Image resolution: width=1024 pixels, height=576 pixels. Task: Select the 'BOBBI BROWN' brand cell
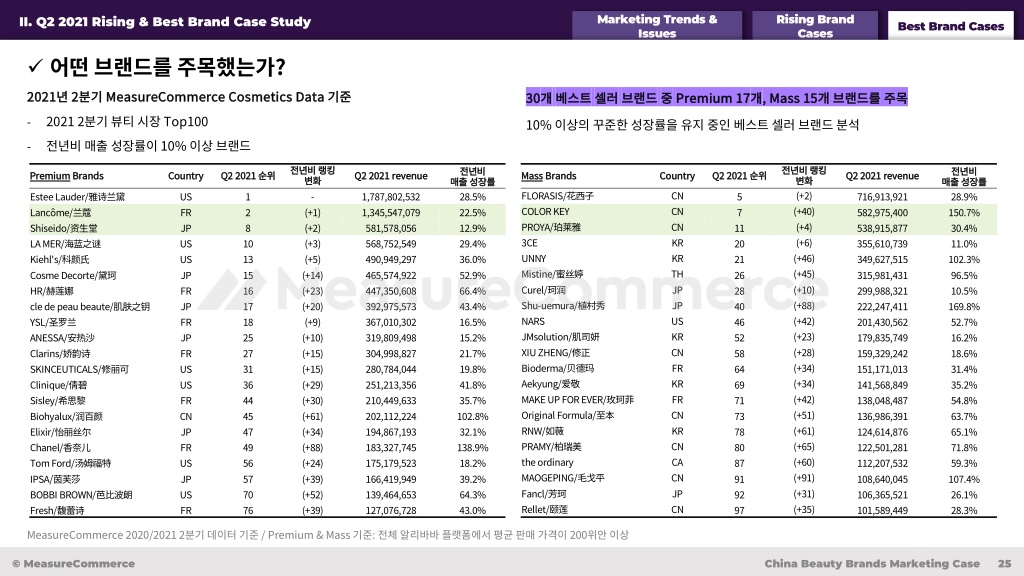coord(81,494)
